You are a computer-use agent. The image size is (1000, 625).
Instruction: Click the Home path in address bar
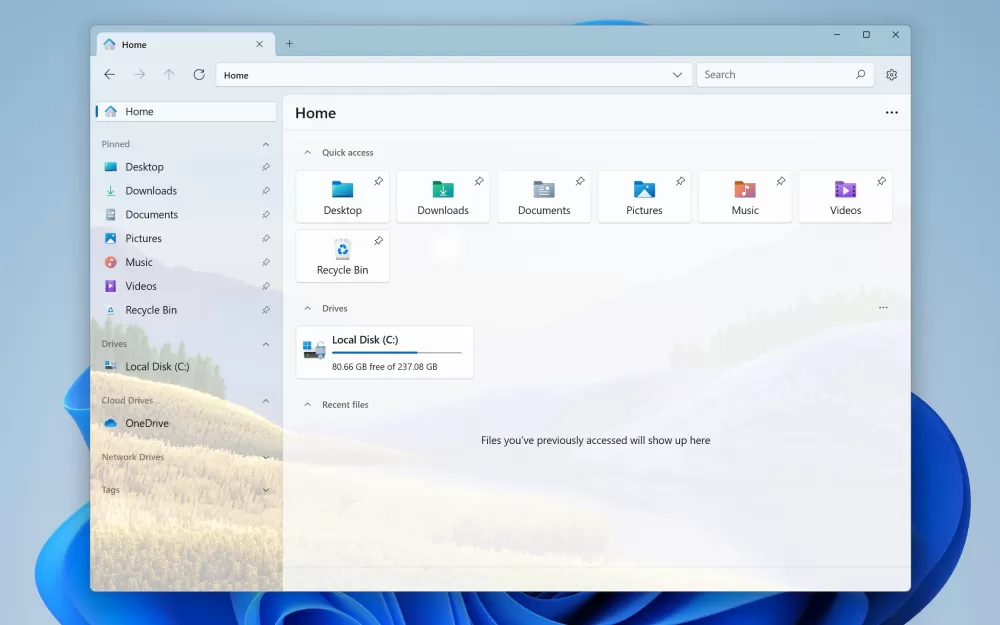[236, 75]
